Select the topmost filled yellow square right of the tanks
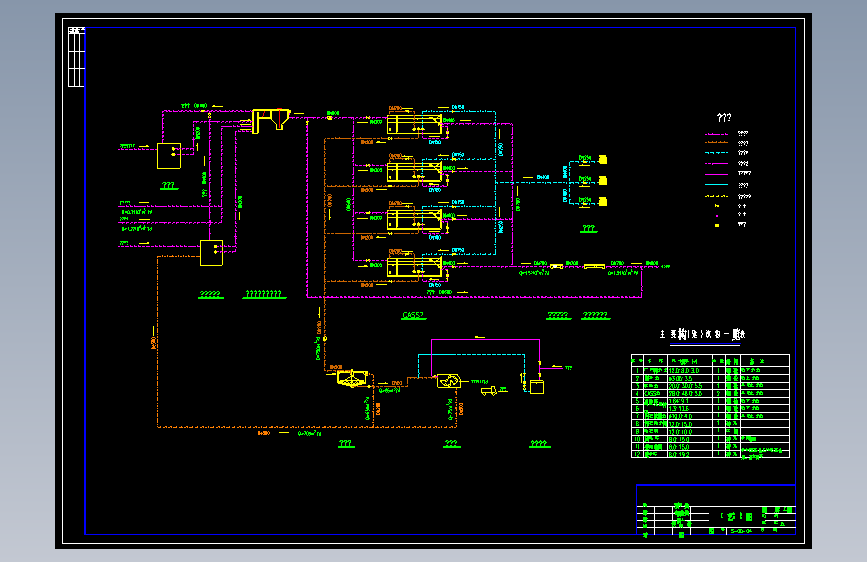The image size is (867, 562). click(x=603, y=160)
